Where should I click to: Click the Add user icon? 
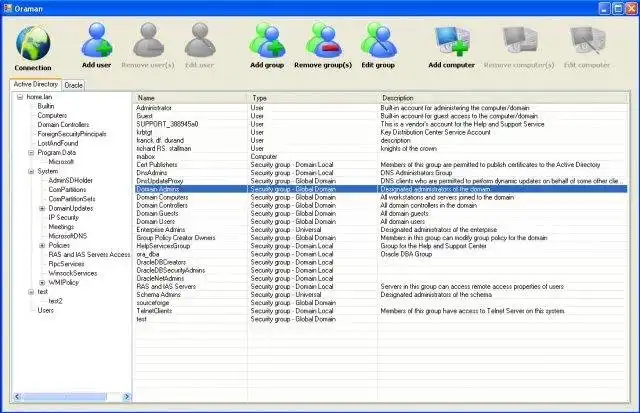tap(96, 40)
